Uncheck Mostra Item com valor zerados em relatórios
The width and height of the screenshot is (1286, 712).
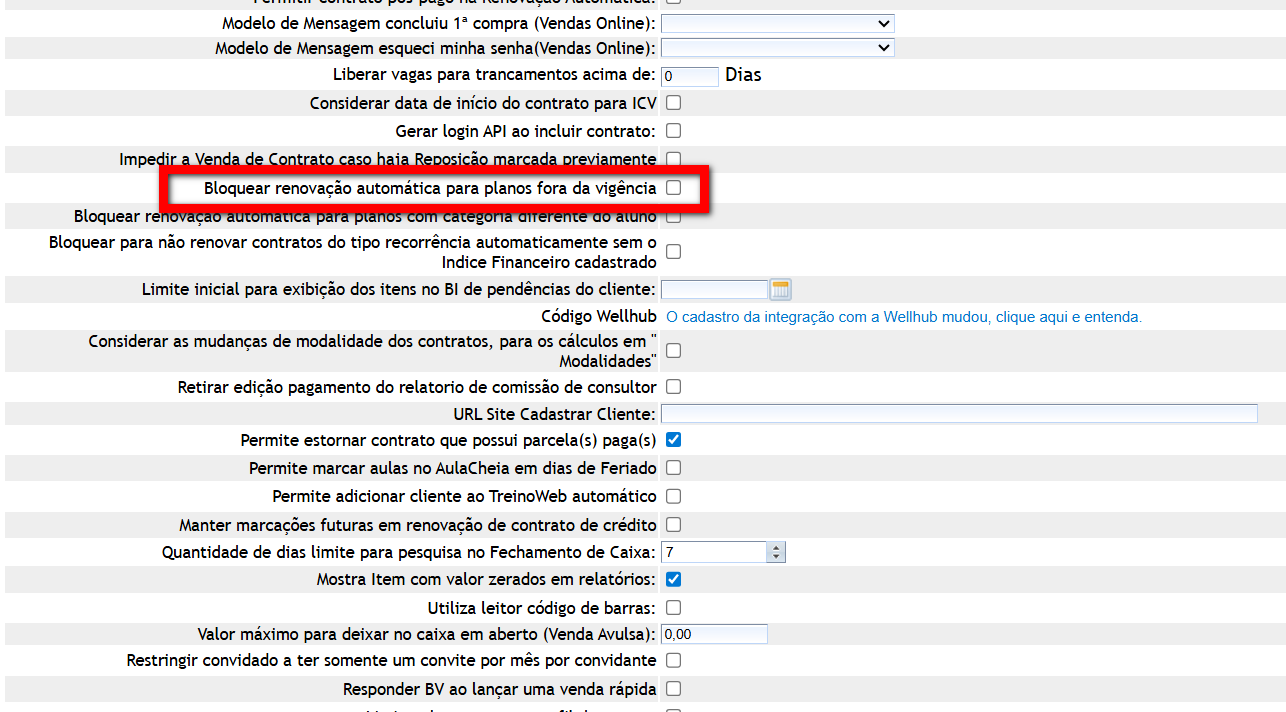674,579
